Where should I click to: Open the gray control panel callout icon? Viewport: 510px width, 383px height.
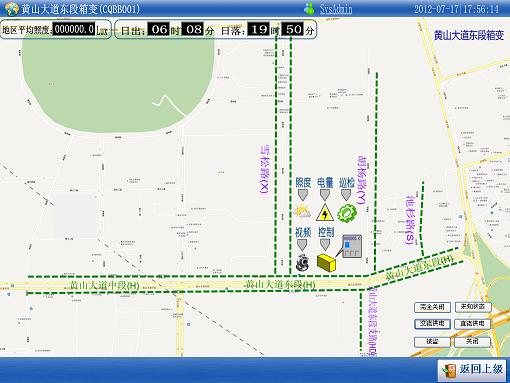(352, 246)
